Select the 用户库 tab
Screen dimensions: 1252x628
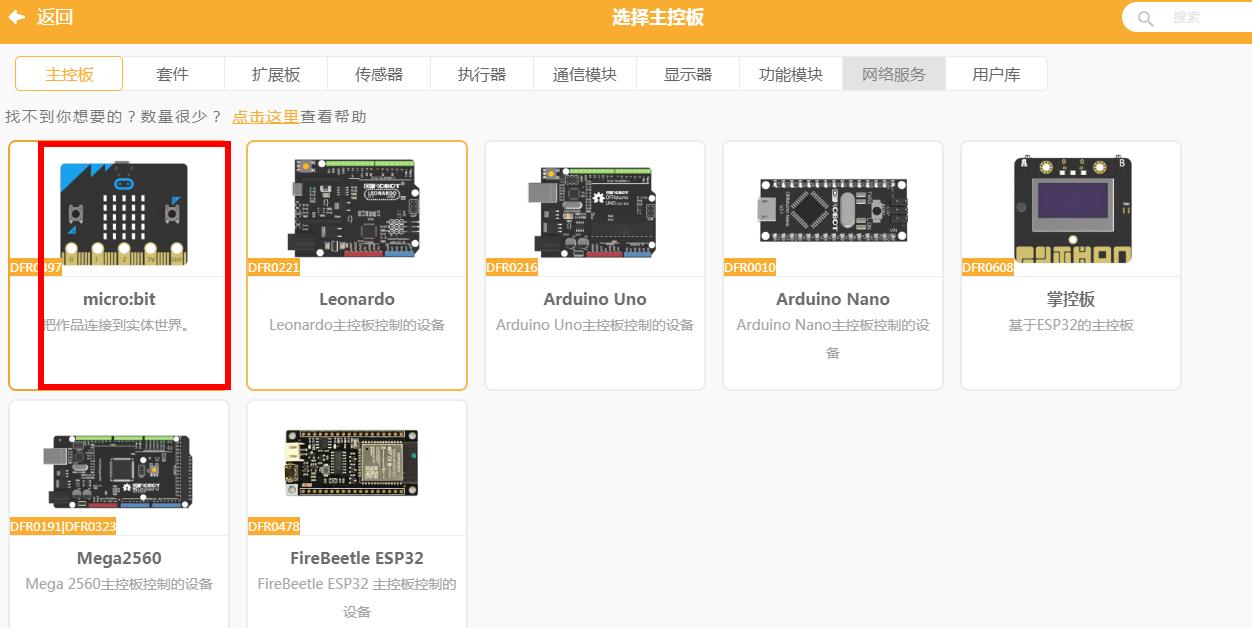(x=997, y=74)
